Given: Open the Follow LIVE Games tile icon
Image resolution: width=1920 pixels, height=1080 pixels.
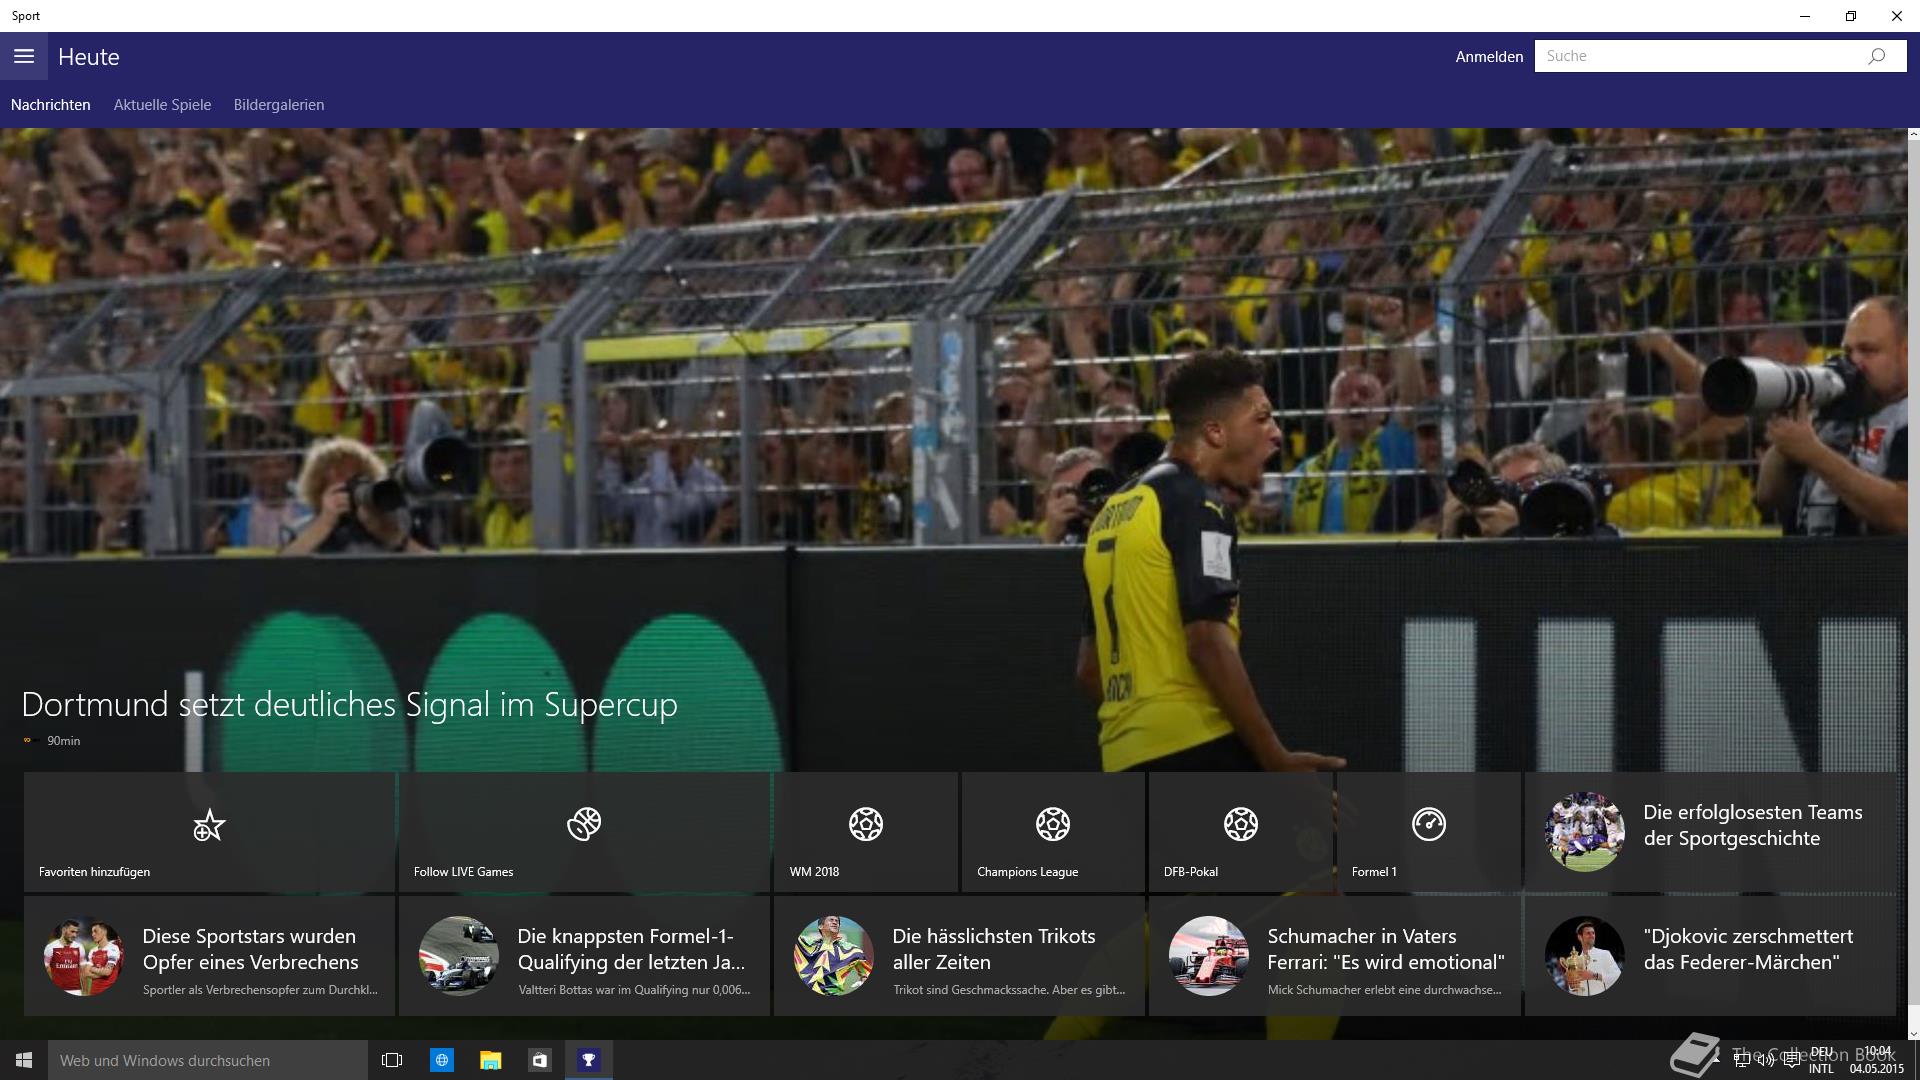Looking at the screenshot, I should pos(584,824).
